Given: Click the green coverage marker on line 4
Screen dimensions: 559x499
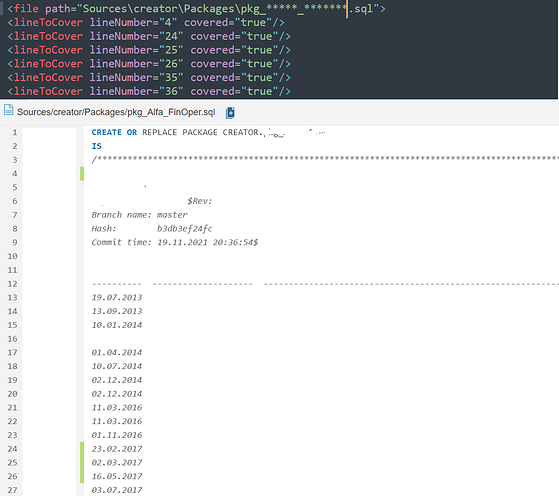Looking at the screenshot, I should [x=82, y=174].
